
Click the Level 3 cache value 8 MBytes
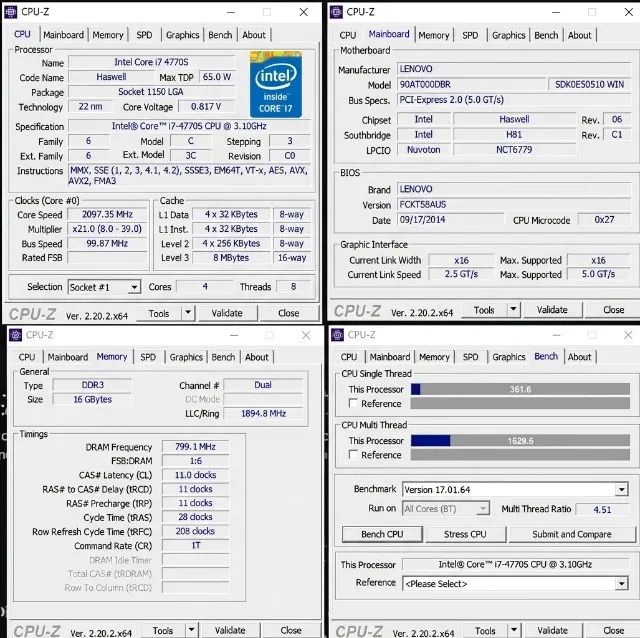click(231, 258)
